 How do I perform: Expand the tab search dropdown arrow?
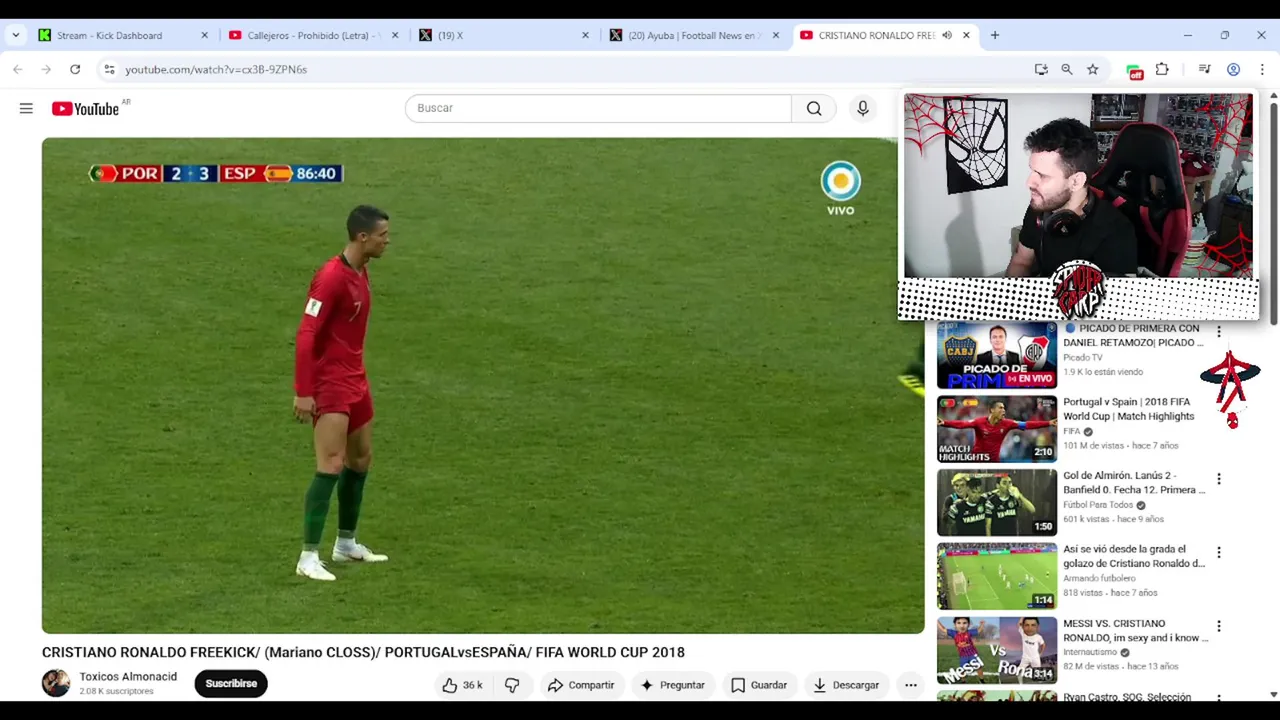[15, 35]
